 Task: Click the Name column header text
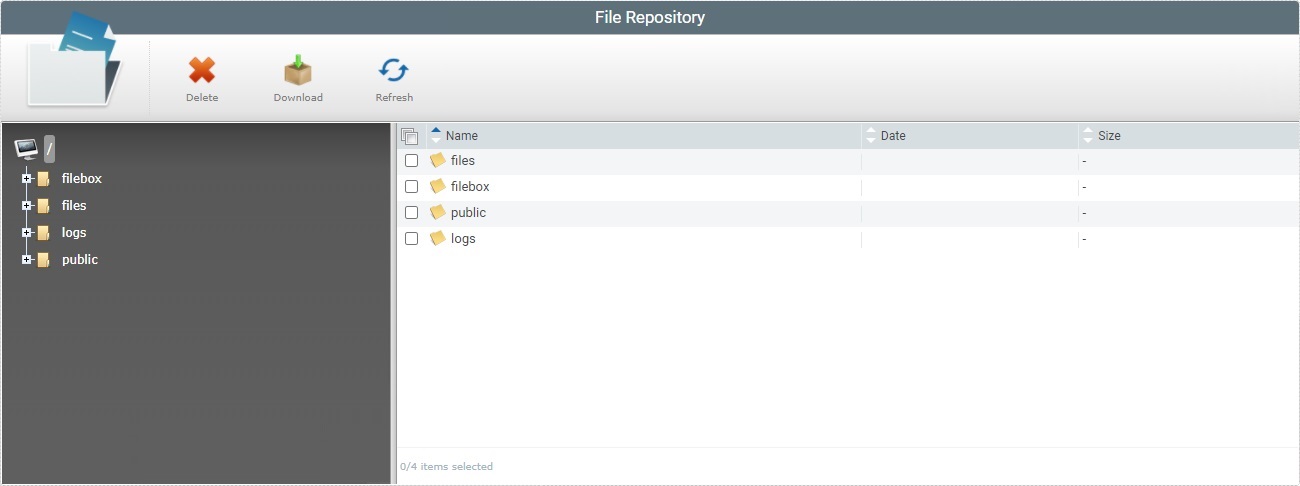pos(462,136)
